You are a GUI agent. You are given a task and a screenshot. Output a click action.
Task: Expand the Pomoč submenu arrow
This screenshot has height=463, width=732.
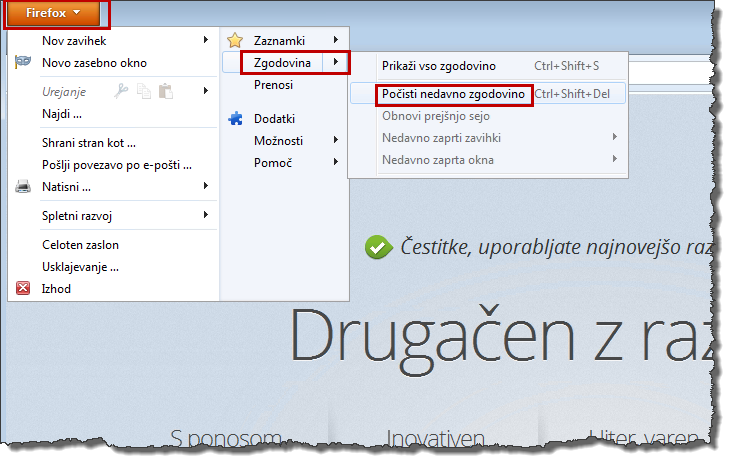tap(336, 162)
